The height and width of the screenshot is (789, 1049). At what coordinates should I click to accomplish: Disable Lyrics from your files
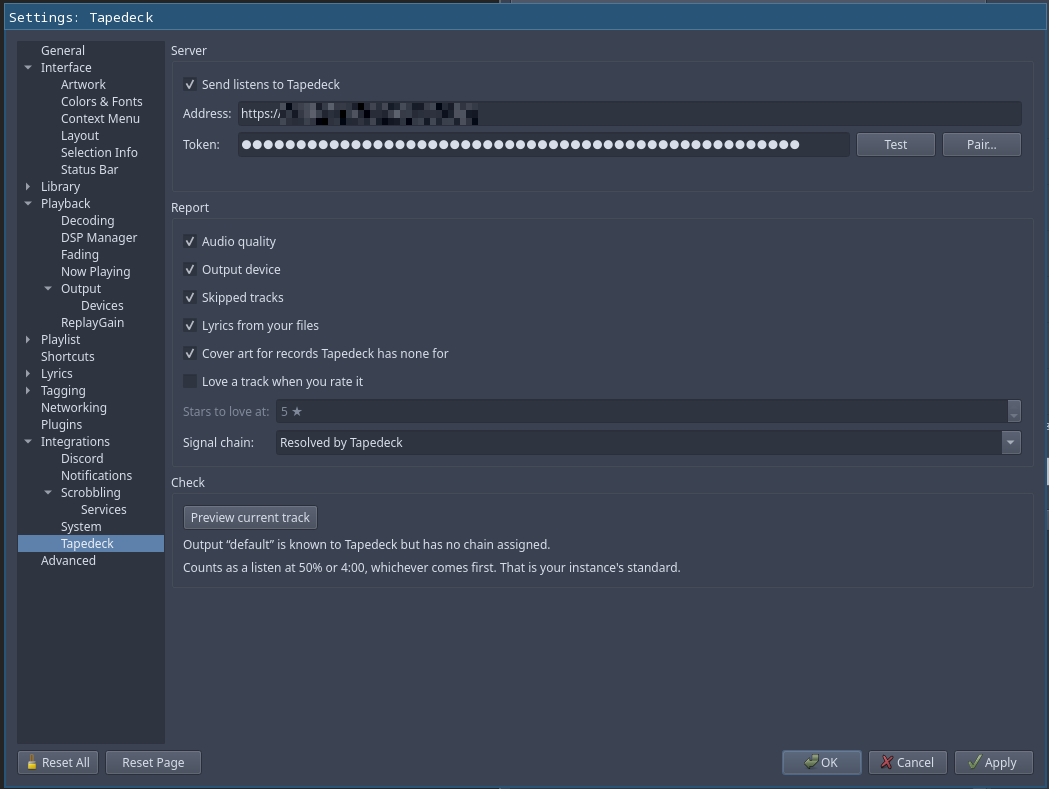[190, 326]
